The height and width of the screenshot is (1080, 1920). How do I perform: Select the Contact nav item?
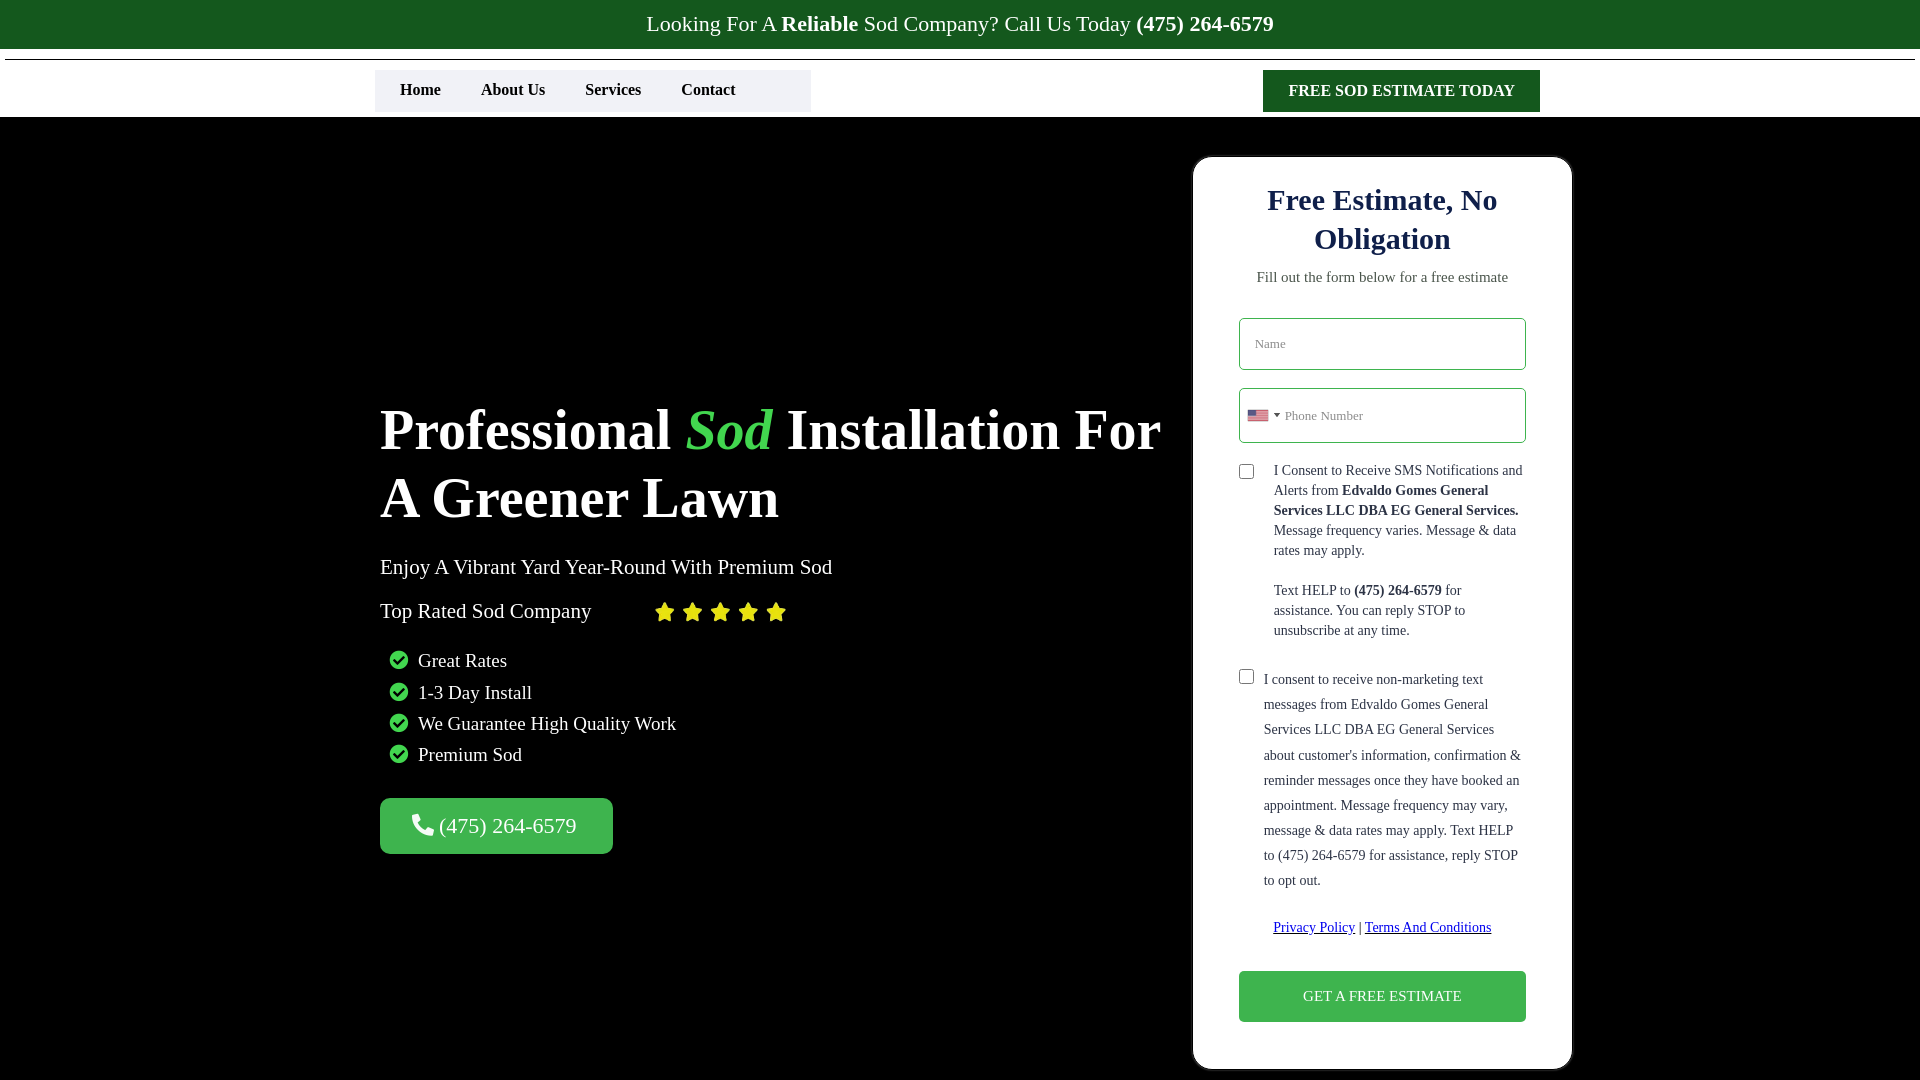click(x=708, y=90)
